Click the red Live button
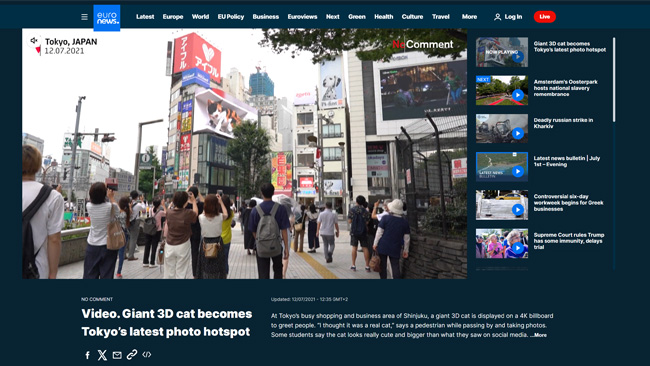Viewport: 650px width, 366px height. pyautogui.click(x=545, y=17)
